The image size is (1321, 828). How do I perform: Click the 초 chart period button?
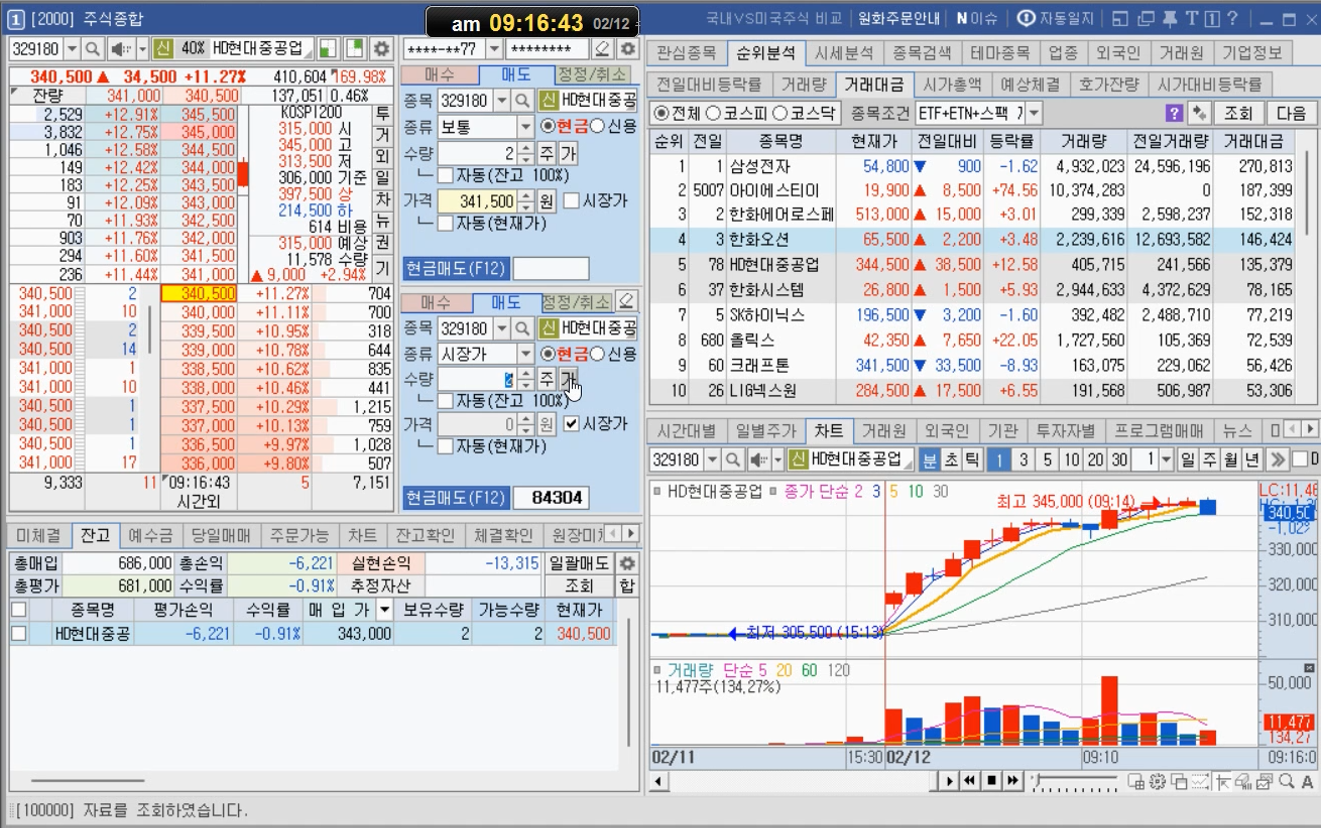950,459
